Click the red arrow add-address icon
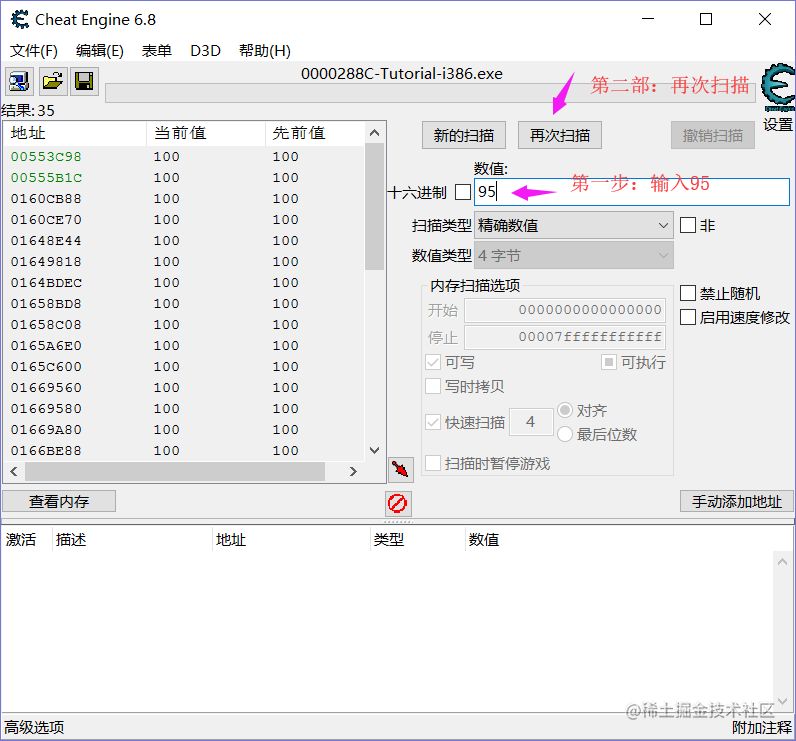796x741 pixels. coord(401,469)
